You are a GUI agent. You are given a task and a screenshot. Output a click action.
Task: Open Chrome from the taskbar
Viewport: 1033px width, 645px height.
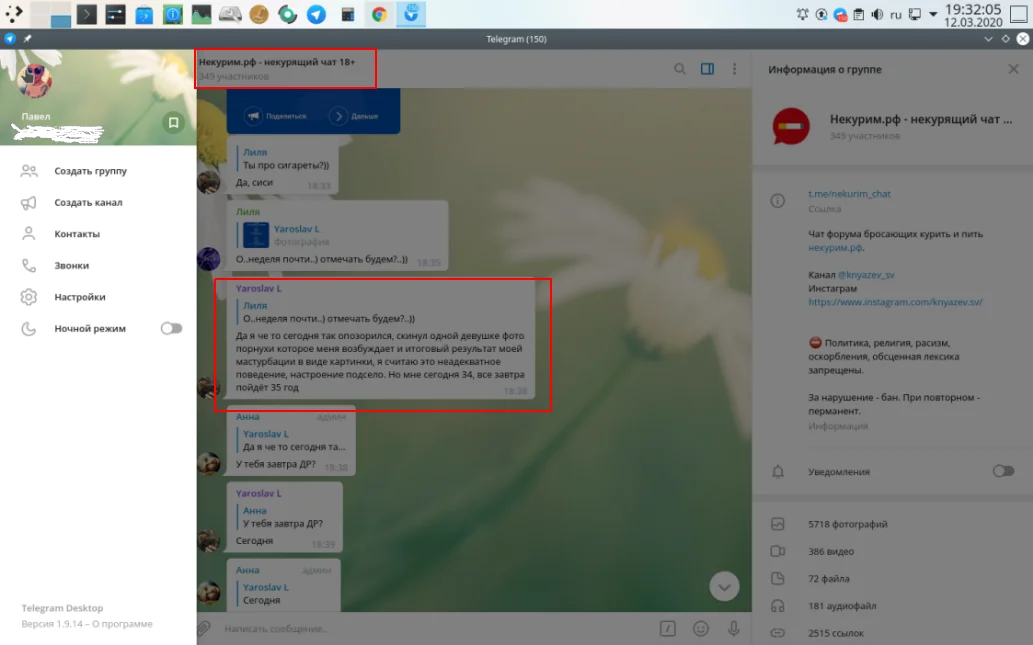tap(379, 14)
